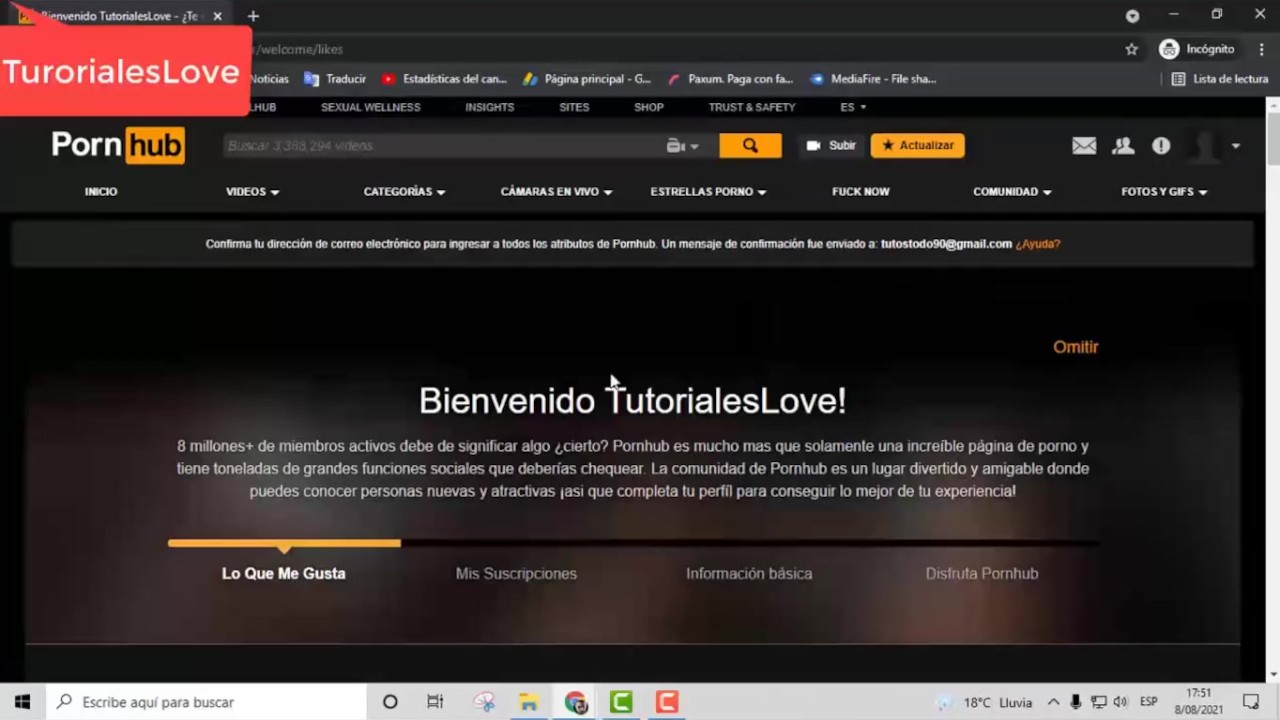Expand the Categorías dropdown menu

click(404, 192)
